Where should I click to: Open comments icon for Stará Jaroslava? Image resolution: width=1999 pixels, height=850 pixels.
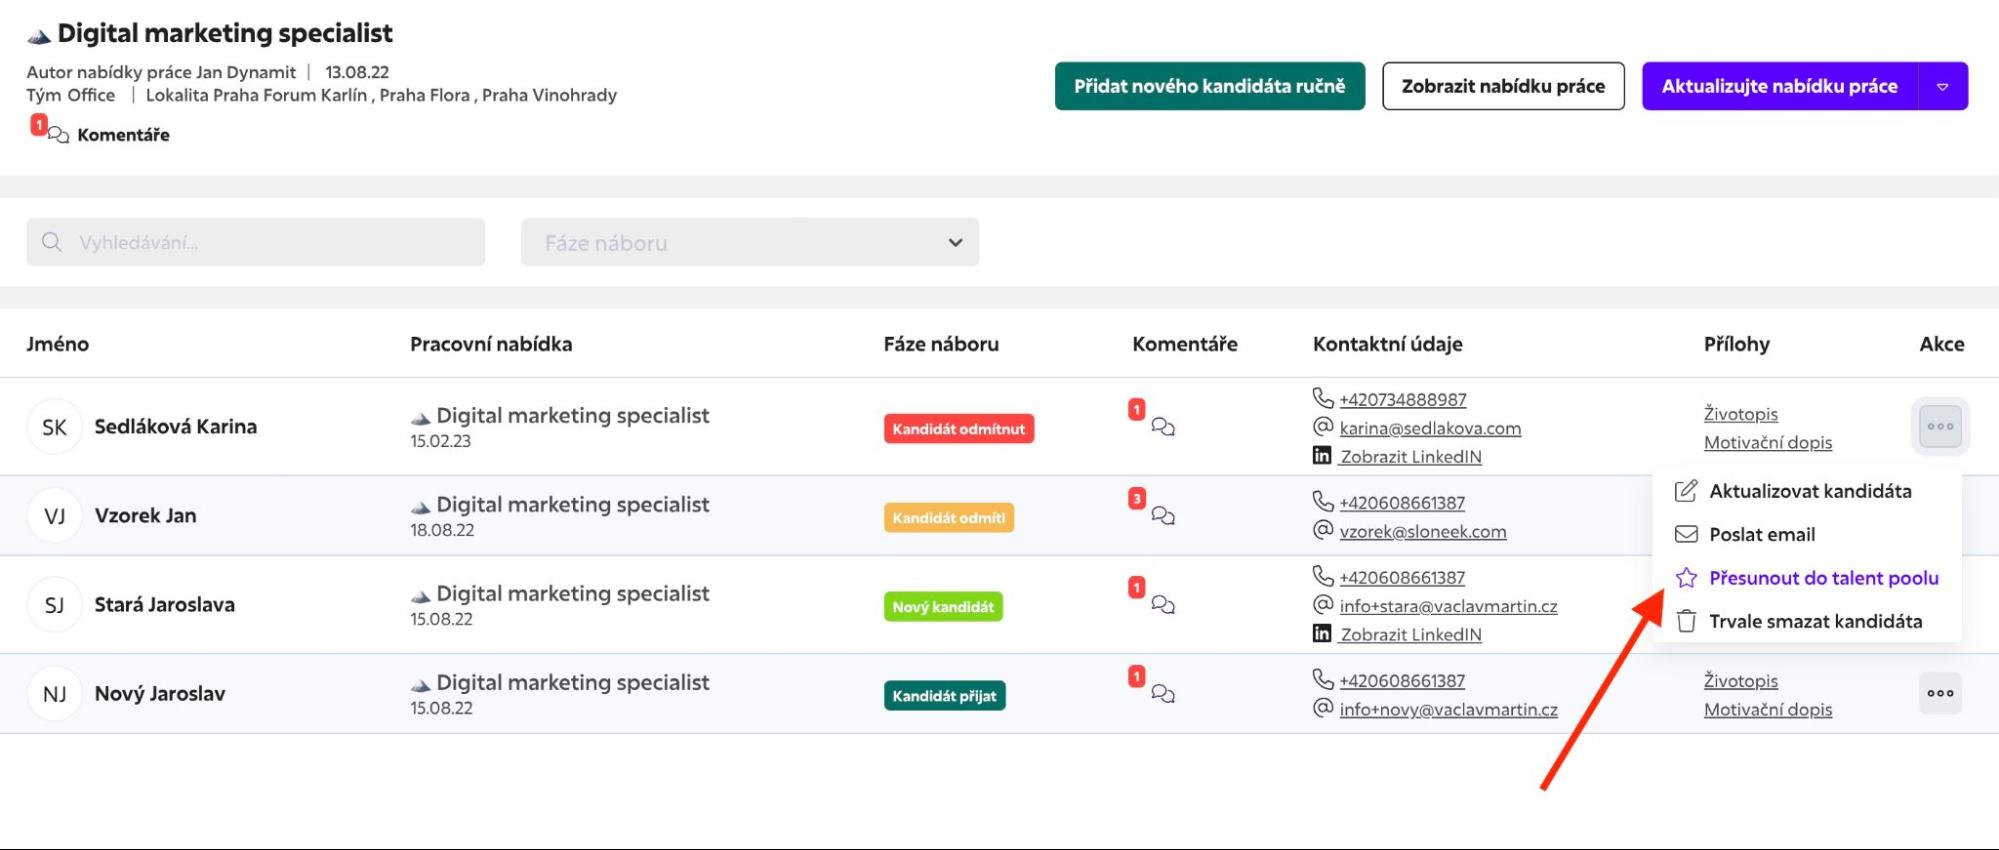click(x=1162, y=605)
